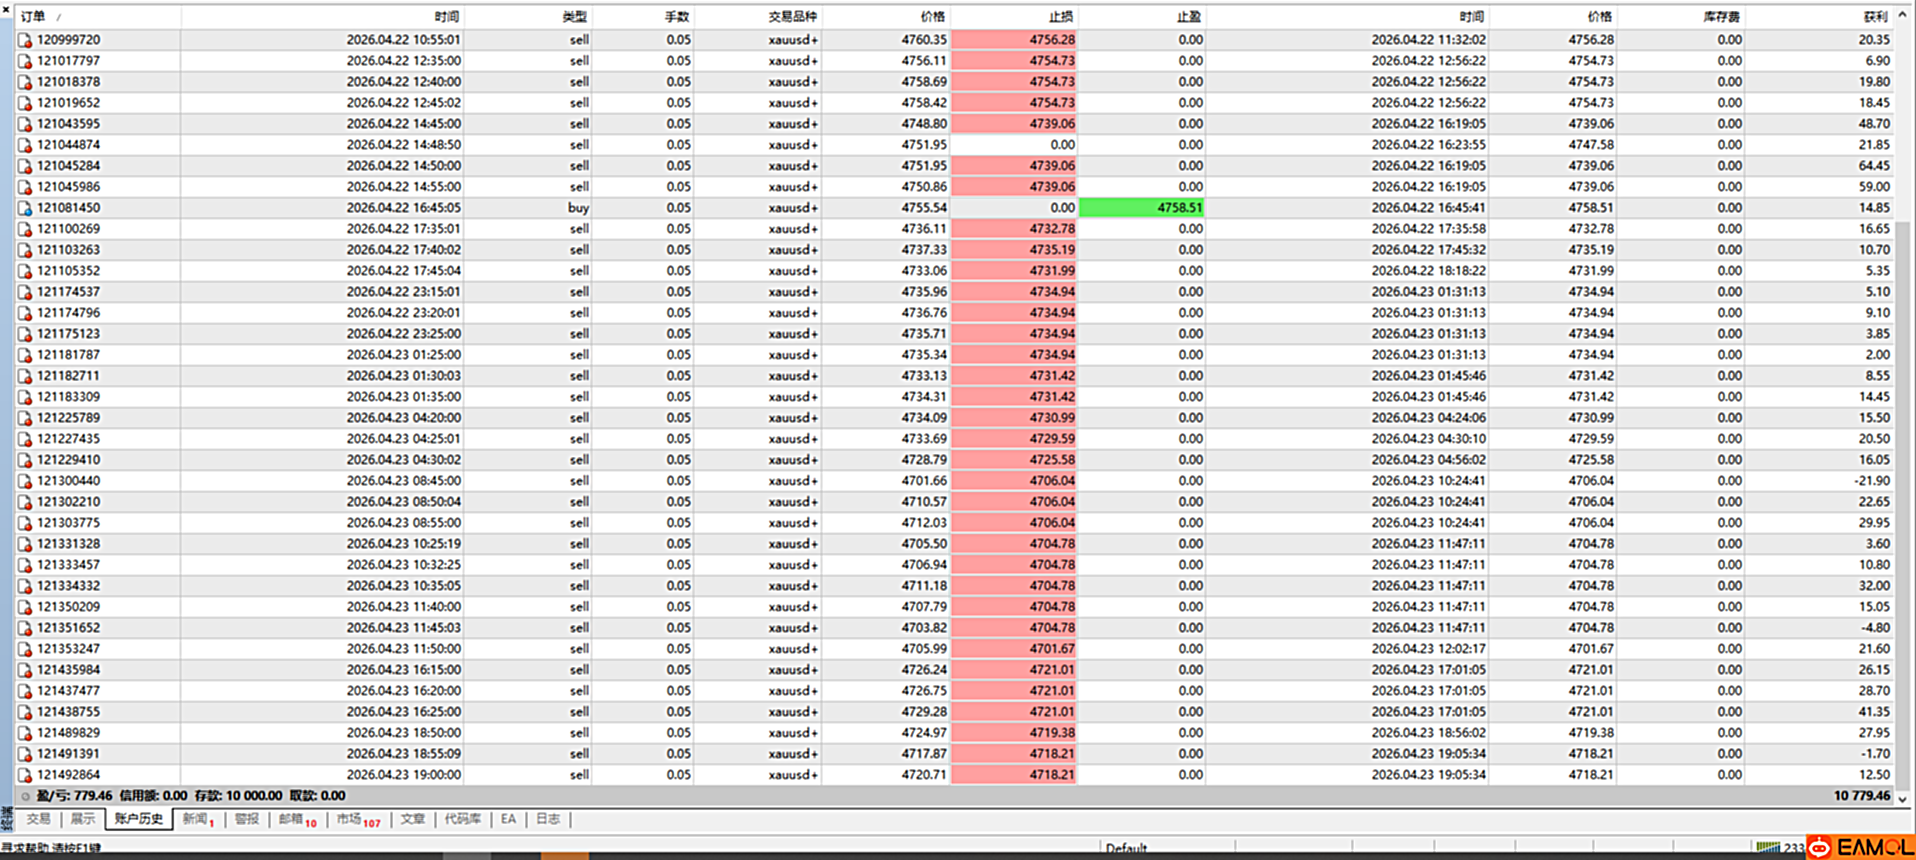This screenshot has width=1916, height=860.
Task: Click the order icon next to 121044874
Action: click(25, 145)
